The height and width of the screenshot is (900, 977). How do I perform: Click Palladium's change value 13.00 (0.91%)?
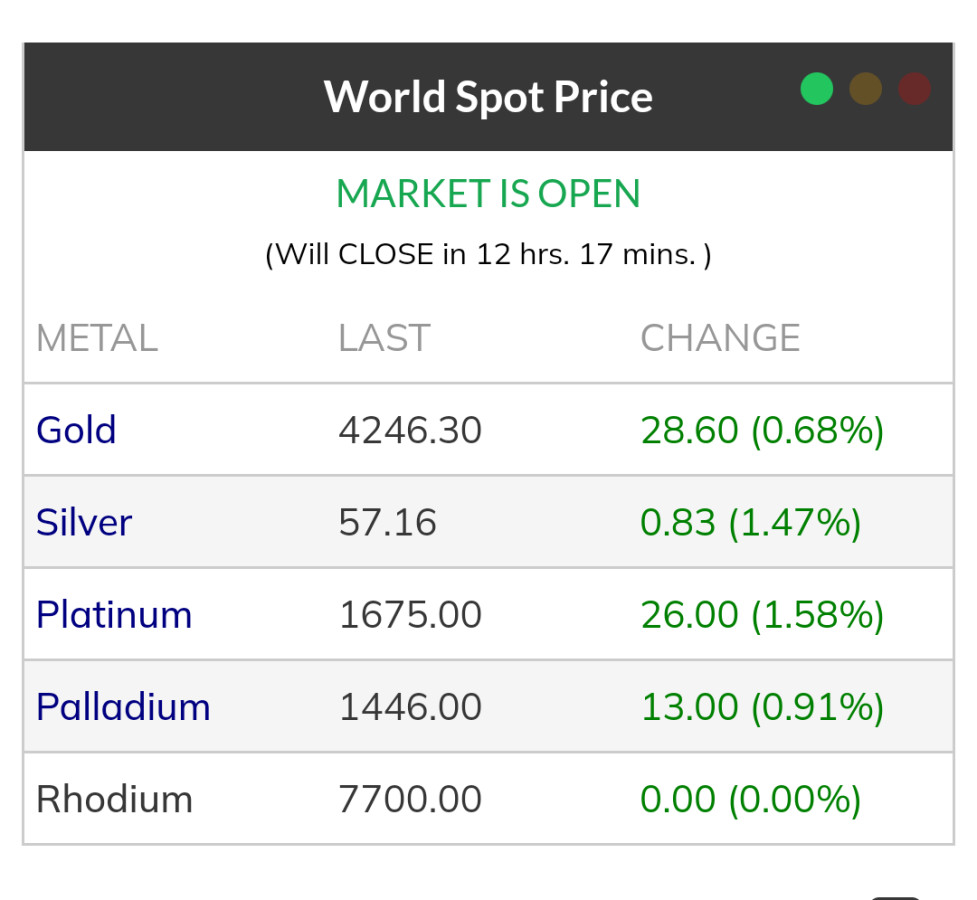pyautogui.click(x=762, y=707)
